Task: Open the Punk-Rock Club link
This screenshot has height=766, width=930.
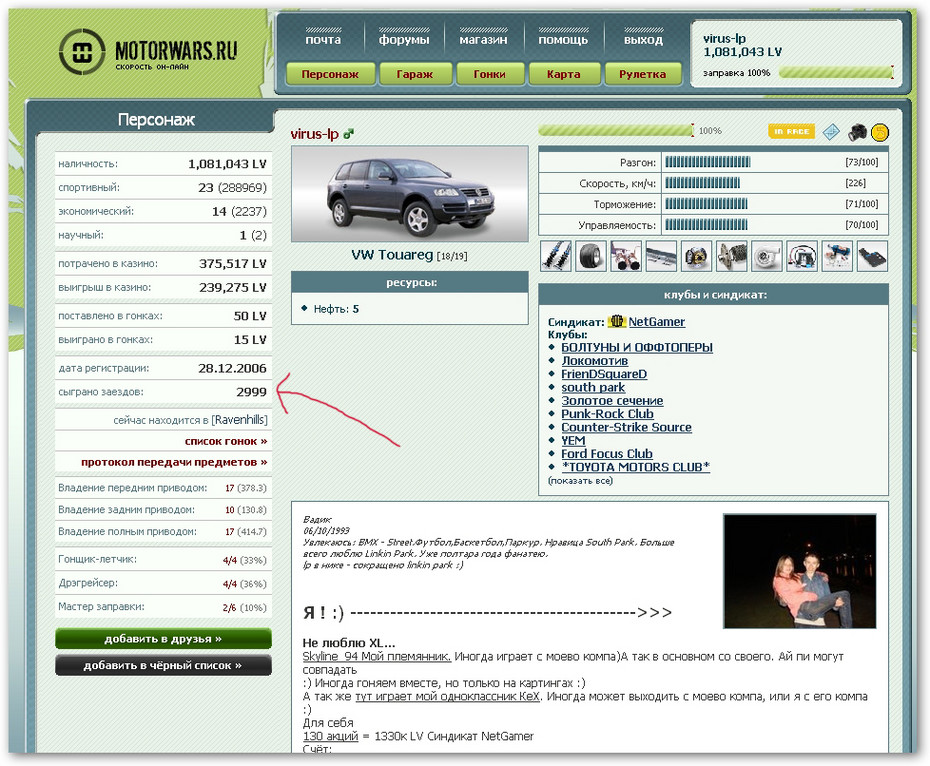Action: pos(607,414)
